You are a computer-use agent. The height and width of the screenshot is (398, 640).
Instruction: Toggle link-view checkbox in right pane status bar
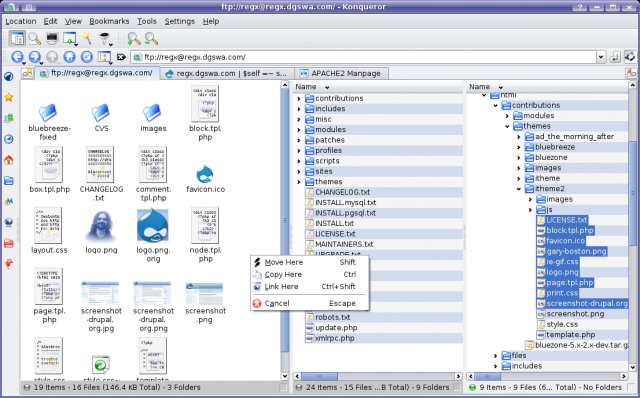point(632,387)
